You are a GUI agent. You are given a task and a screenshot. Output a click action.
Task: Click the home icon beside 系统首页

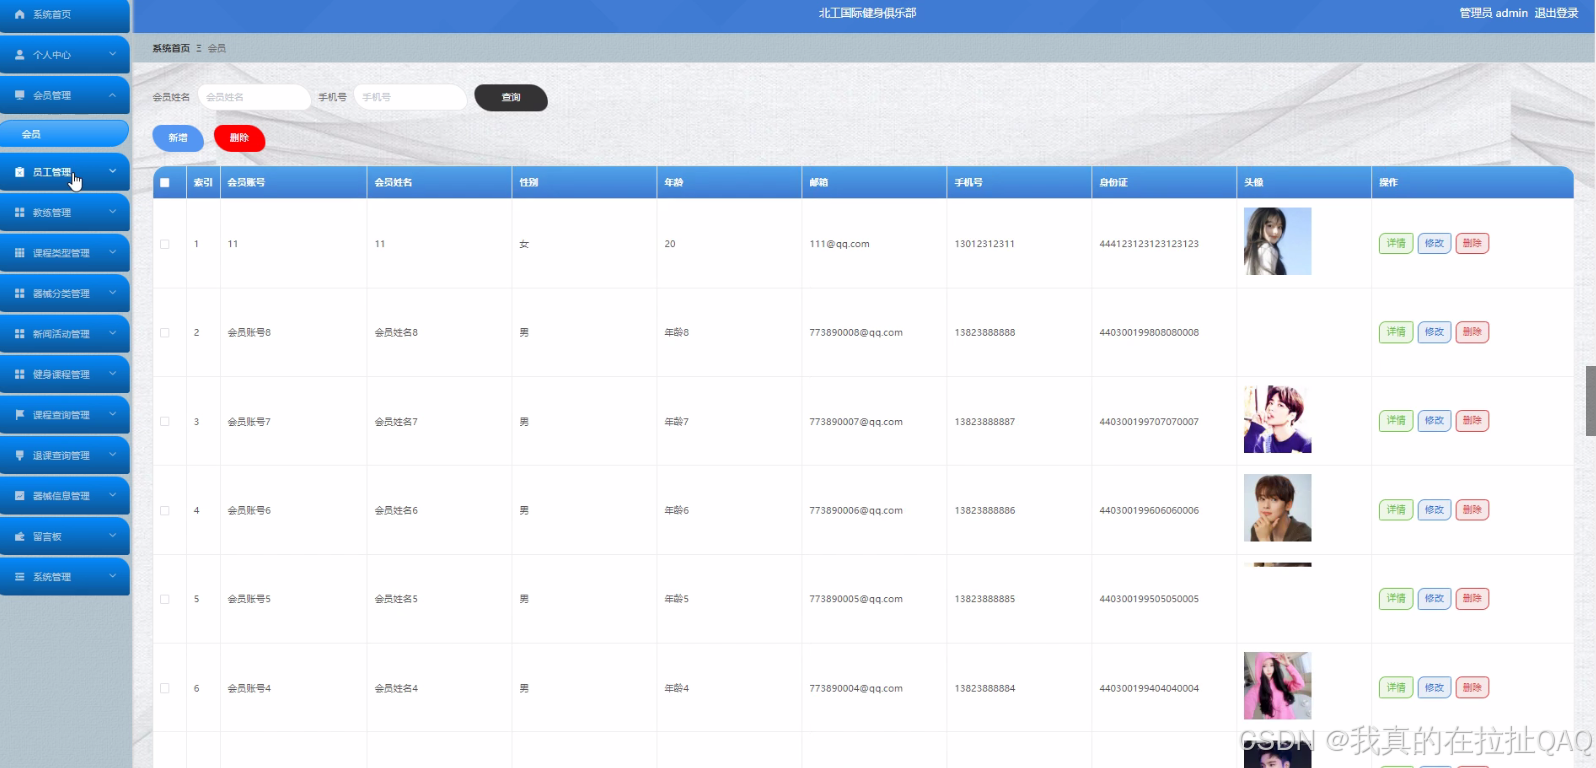(19, 14)
